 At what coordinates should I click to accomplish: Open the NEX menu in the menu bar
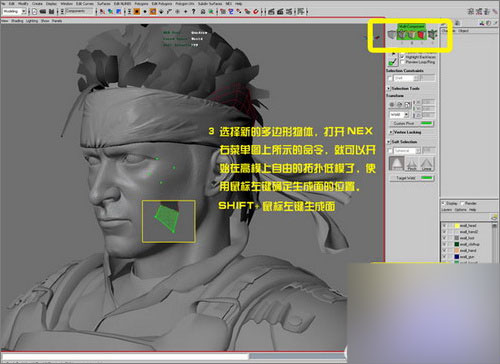click(x=229, y=4)
